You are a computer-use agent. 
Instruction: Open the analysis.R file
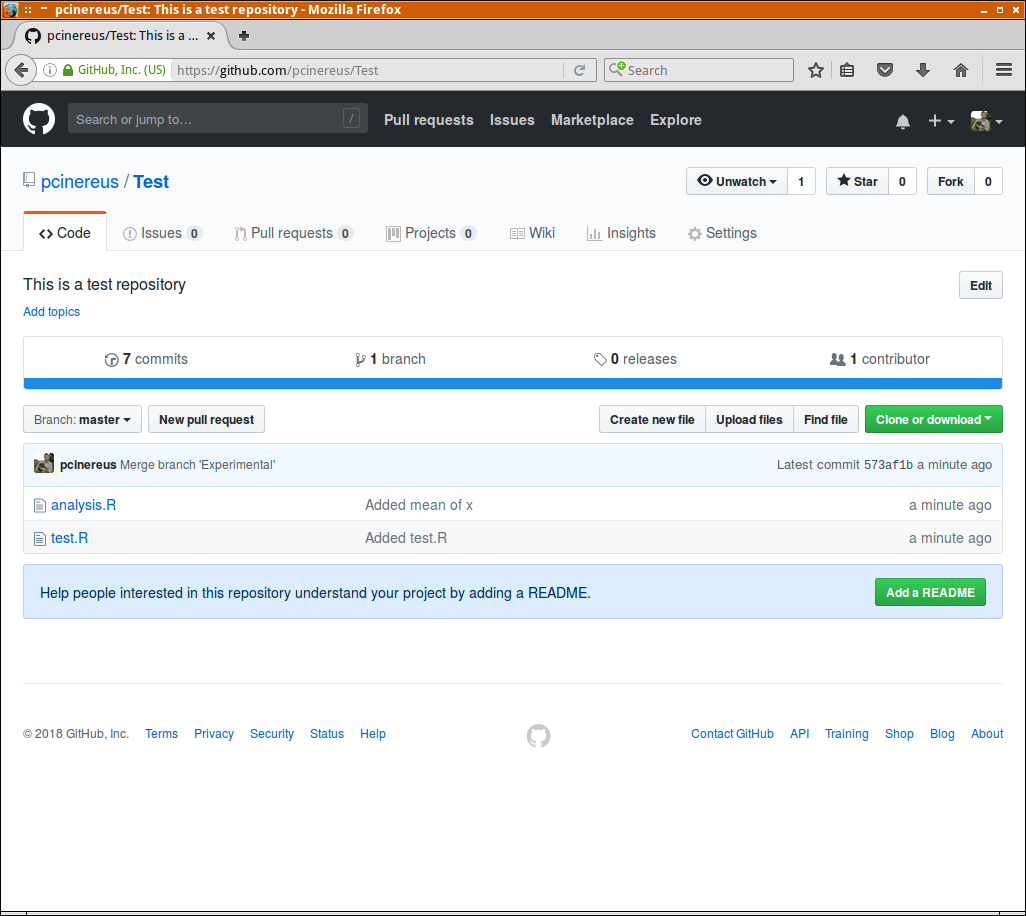point(84,505)
